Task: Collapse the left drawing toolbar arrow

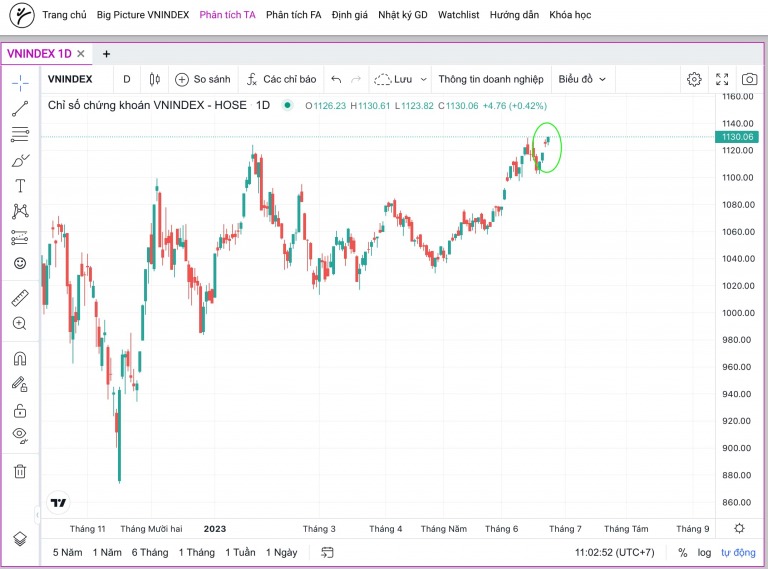Action: (37, 514)
